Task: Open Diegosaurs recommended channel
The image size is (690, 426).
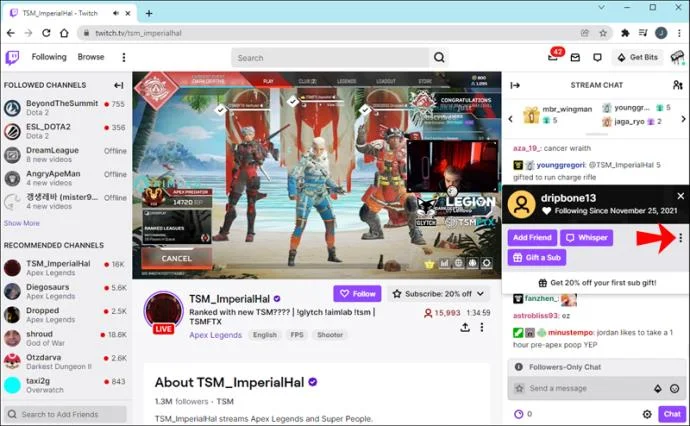Action: pos(65,291)
